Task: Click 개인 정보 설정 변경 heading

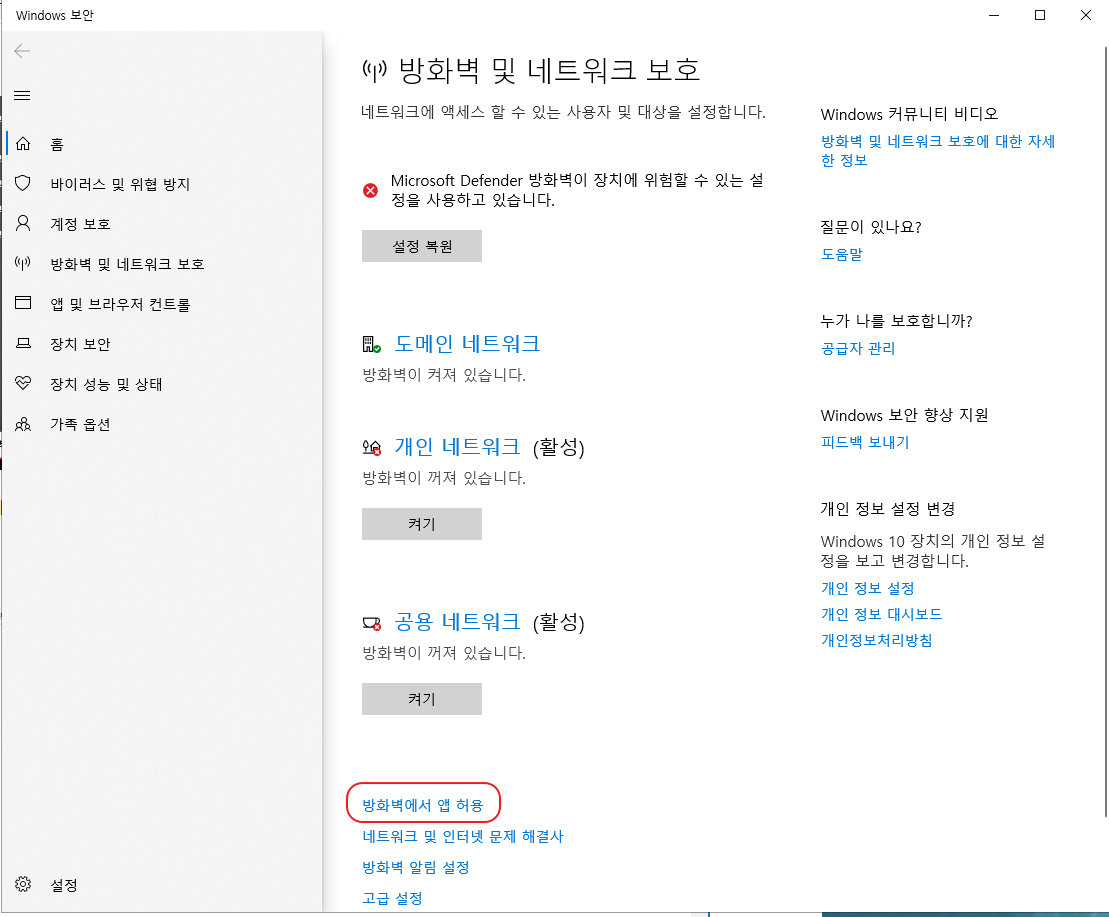Action: [888, 509]
